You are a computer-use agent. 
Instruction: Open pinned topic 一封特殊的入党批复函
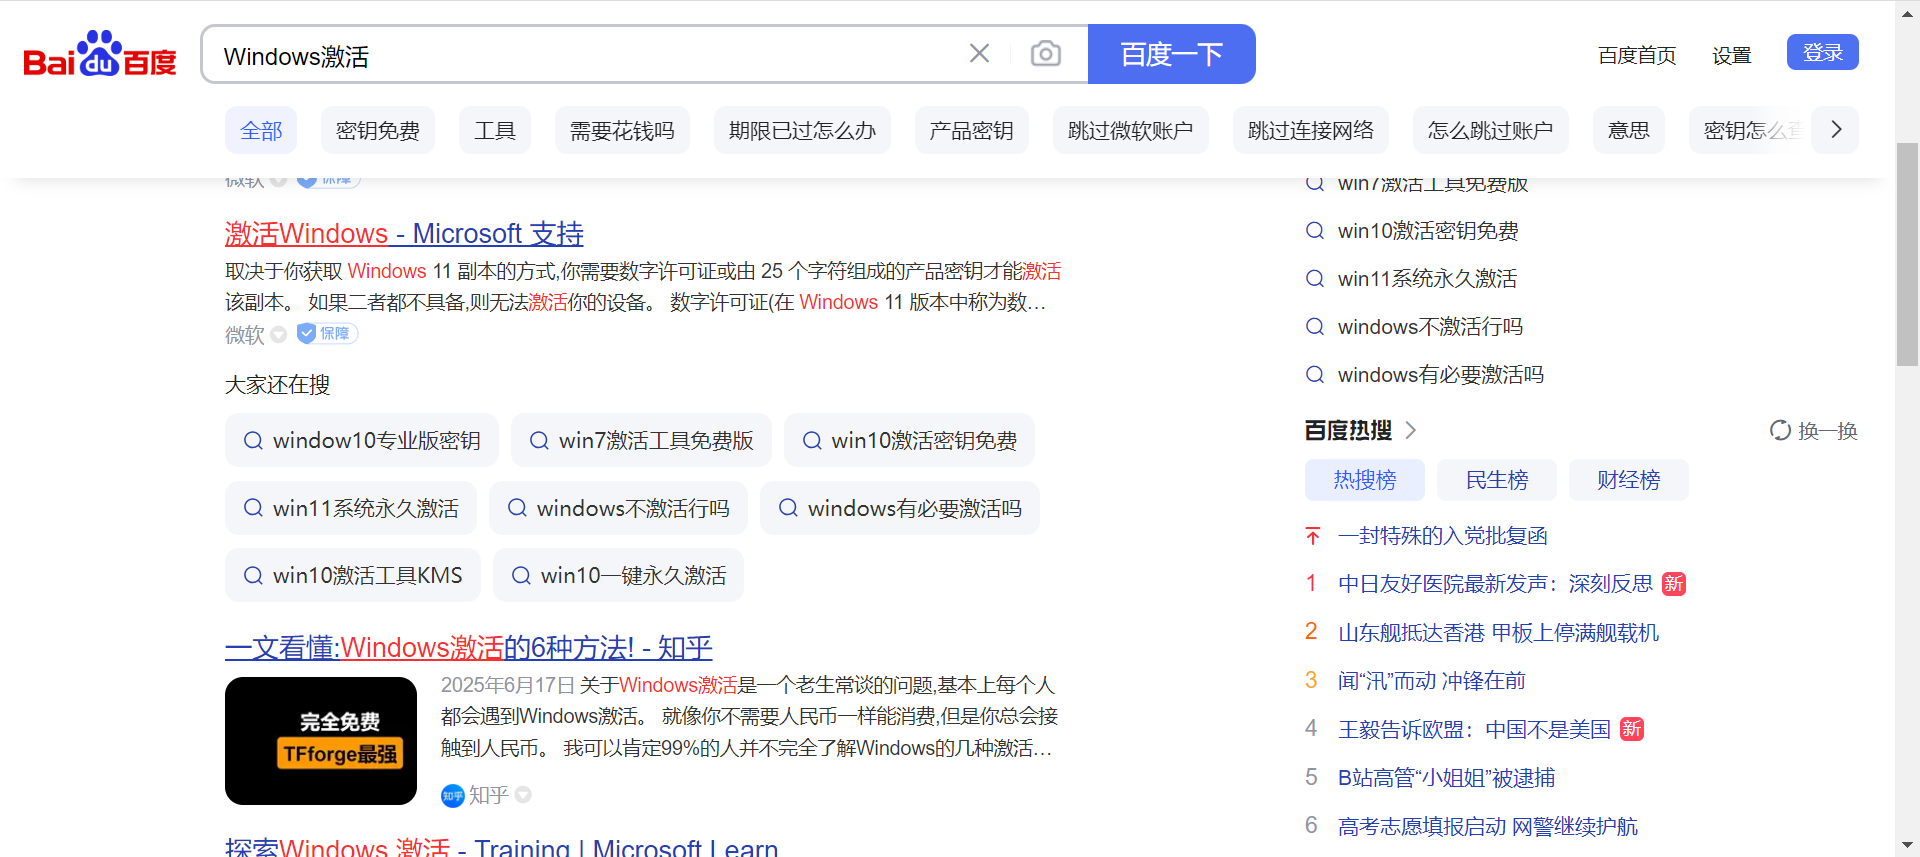[1442, 536]
